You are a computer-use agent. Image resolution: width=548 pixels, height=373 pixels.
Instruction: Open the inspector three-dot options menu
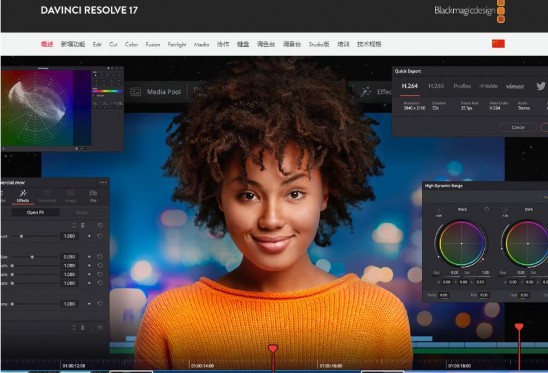click(103, 182)
